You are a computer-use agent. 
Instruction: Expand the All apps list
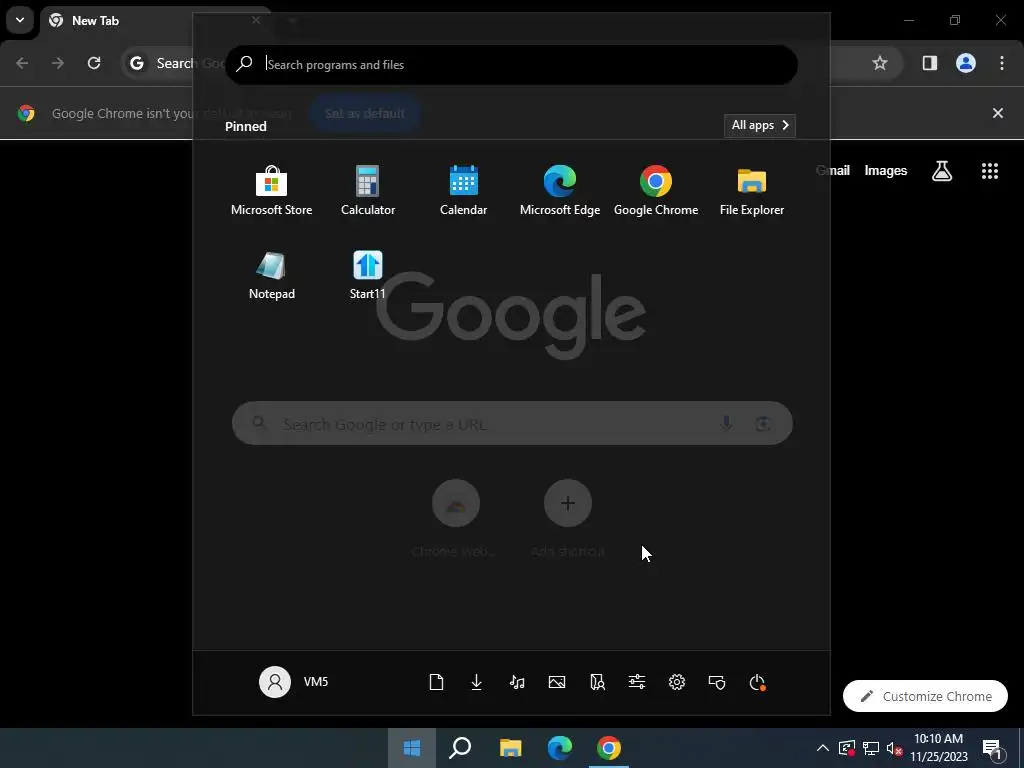(760, 125)
